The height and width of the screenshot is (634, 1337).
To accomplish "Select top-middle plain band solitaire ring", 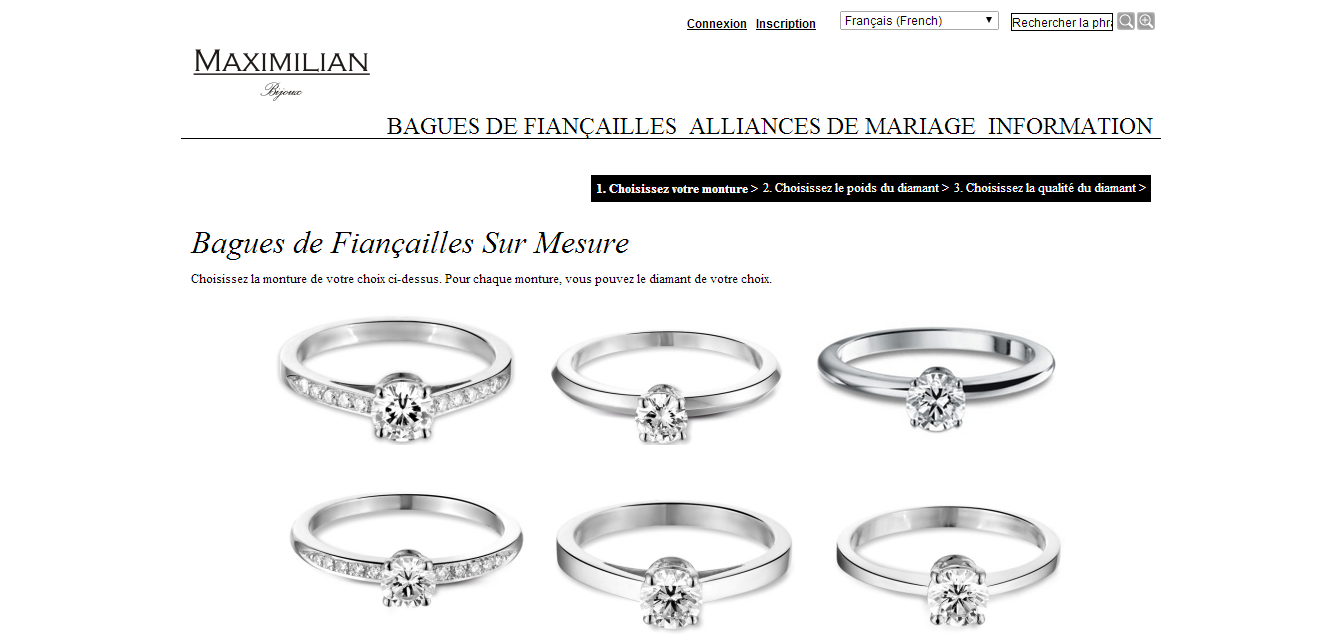I will 666,385.
